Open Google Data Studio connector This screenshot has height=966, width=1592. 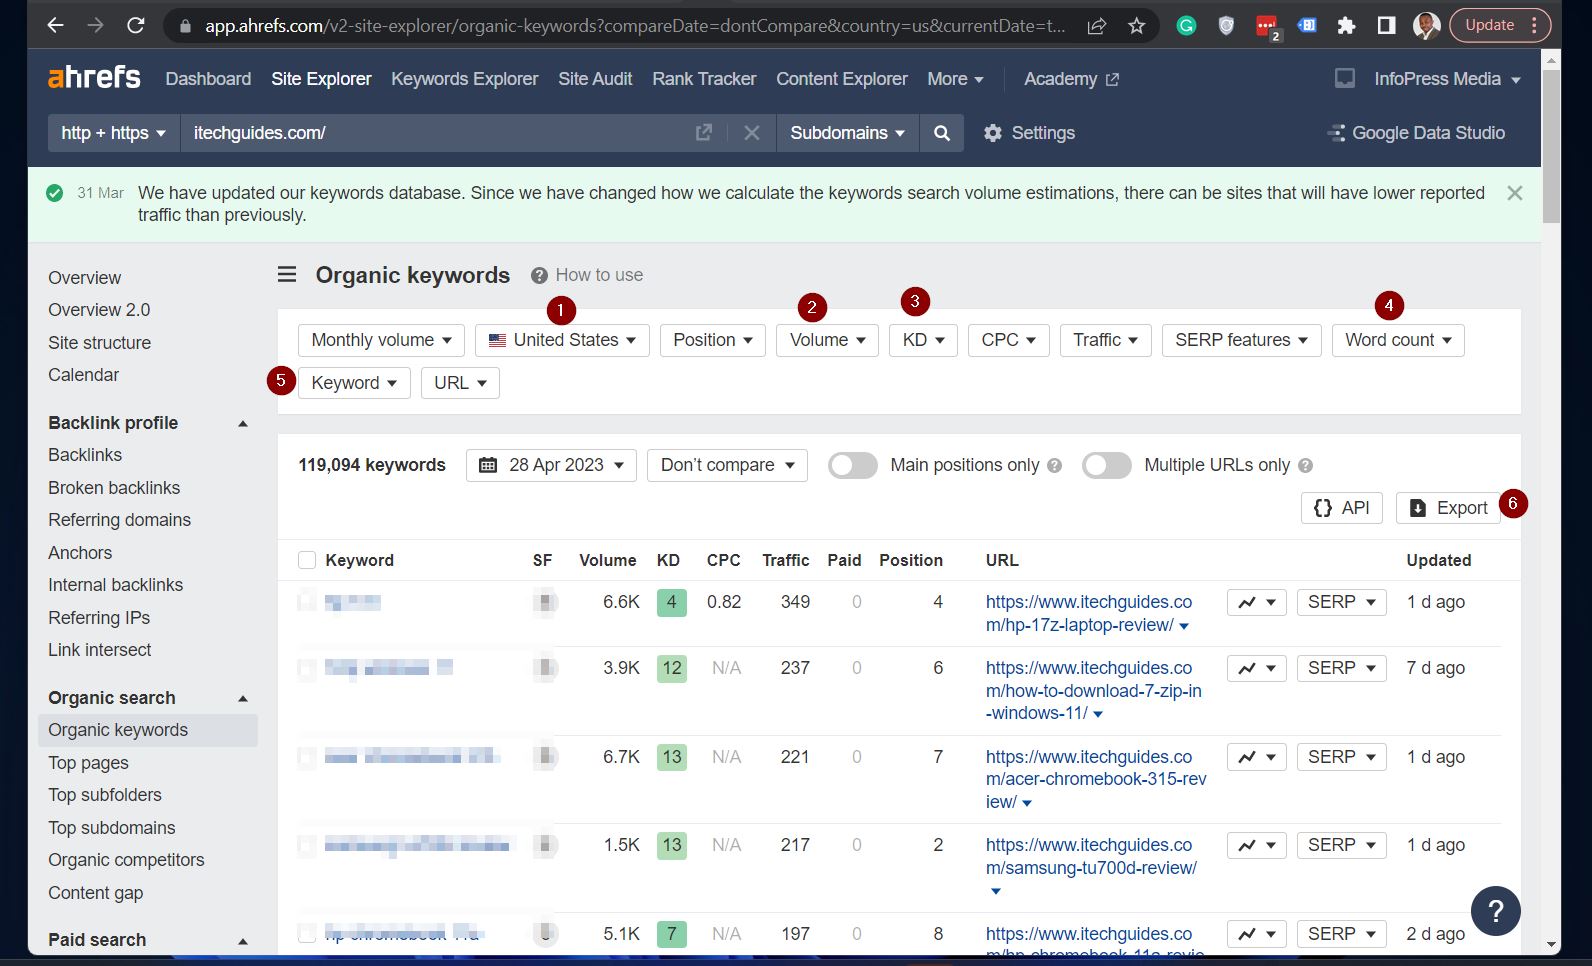point(1415,133)
